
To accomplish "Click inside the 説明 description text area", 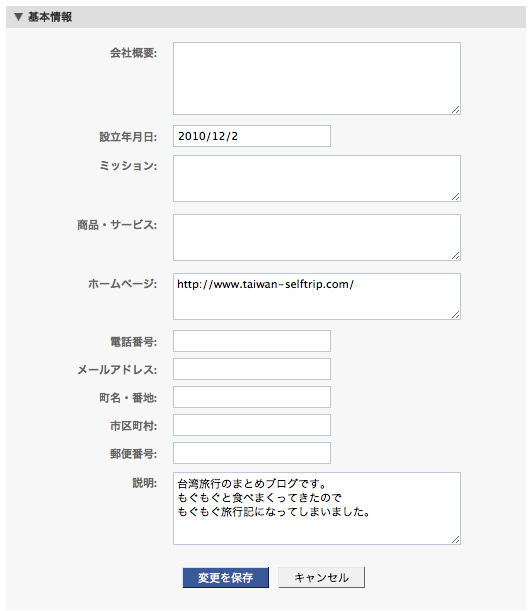I will [317, 509].
